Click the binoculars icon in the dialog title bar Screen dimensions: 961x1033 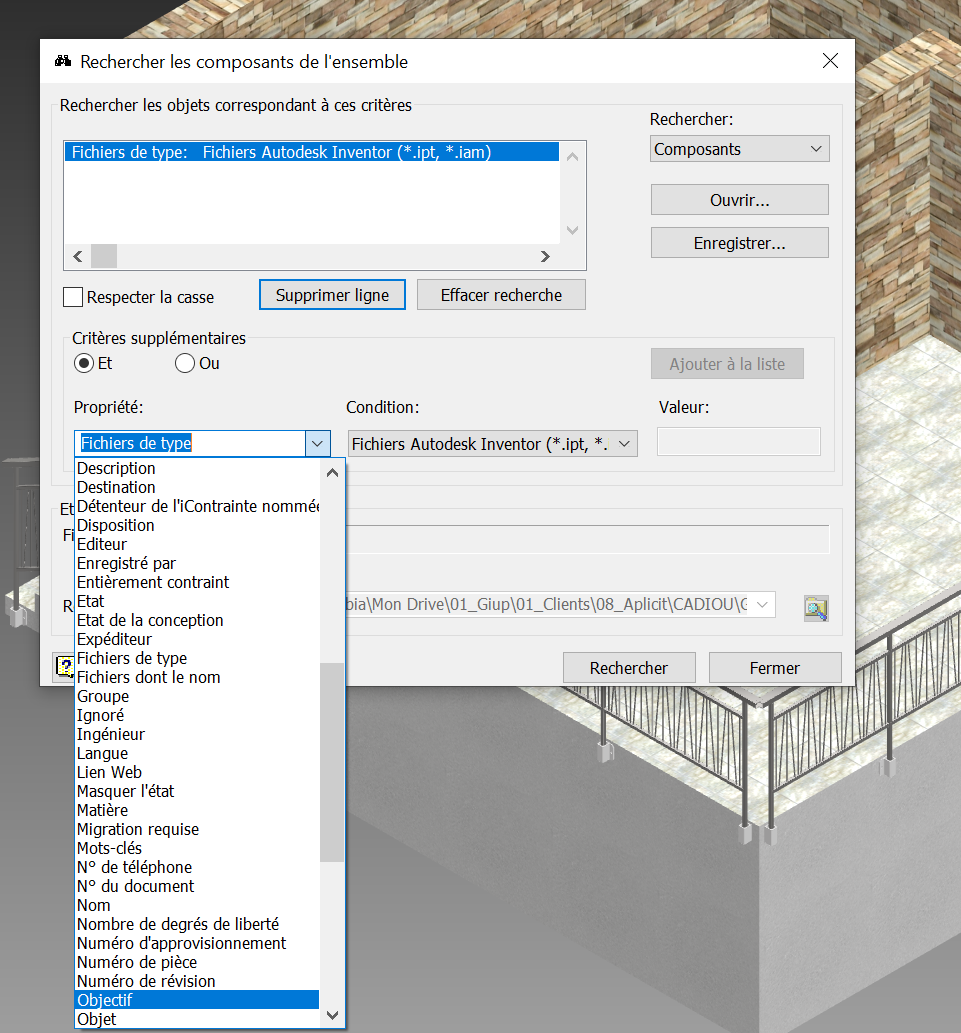tap(62, 61)
